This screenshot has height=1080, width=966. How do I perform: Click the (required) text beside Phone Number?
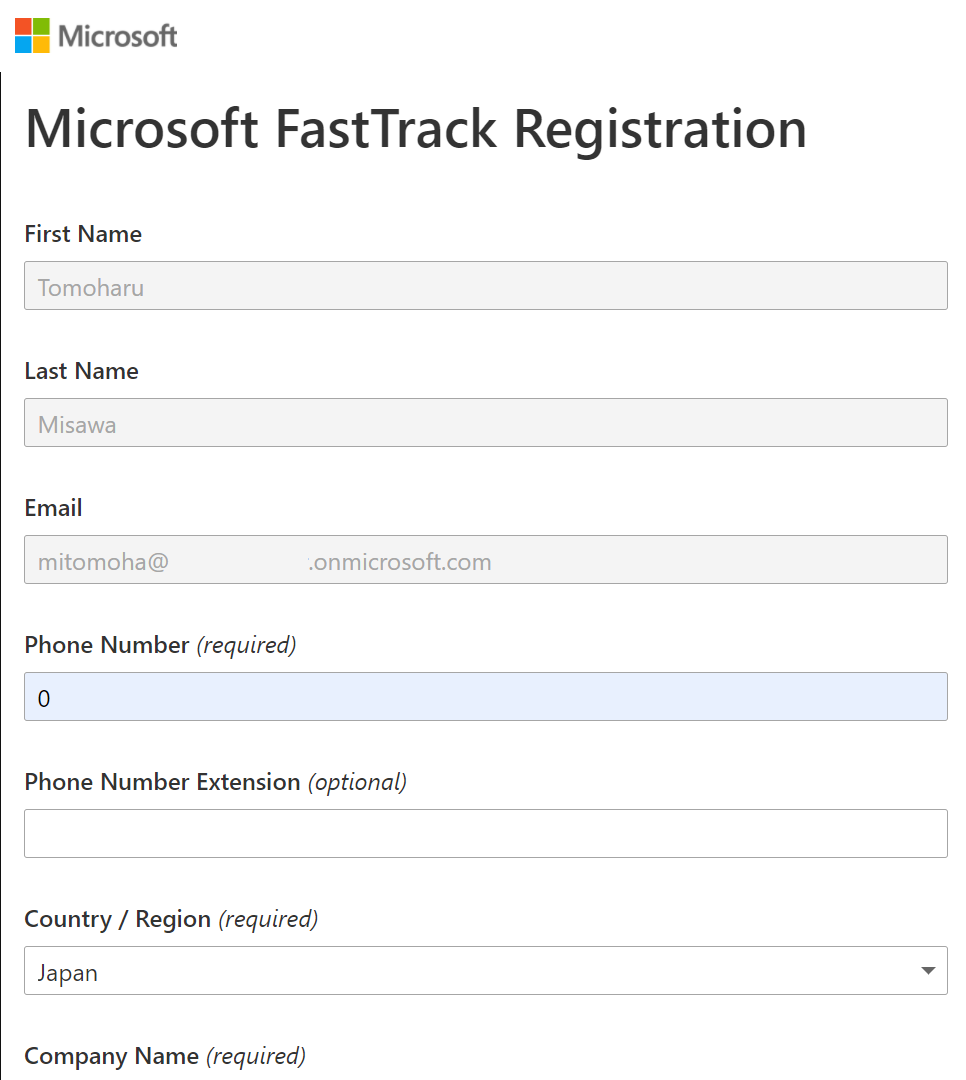[247, 646]
